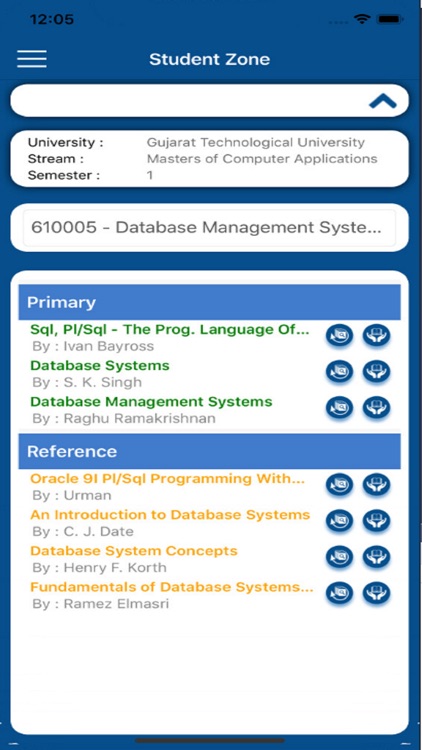The width and height of the screenshot is (422, 750).
Task: Open Sql, Pl/Sql book title link
Action: [170, 330]
